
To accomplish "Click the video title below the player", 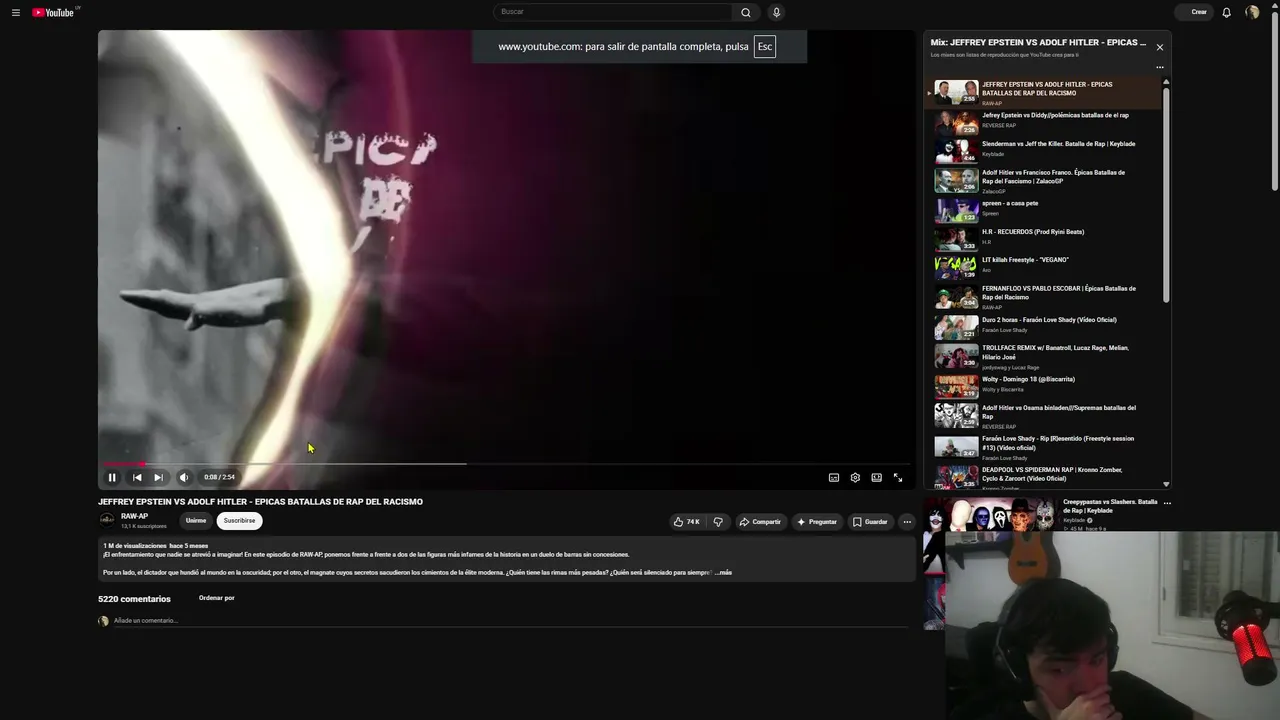I will click(260, 502).
